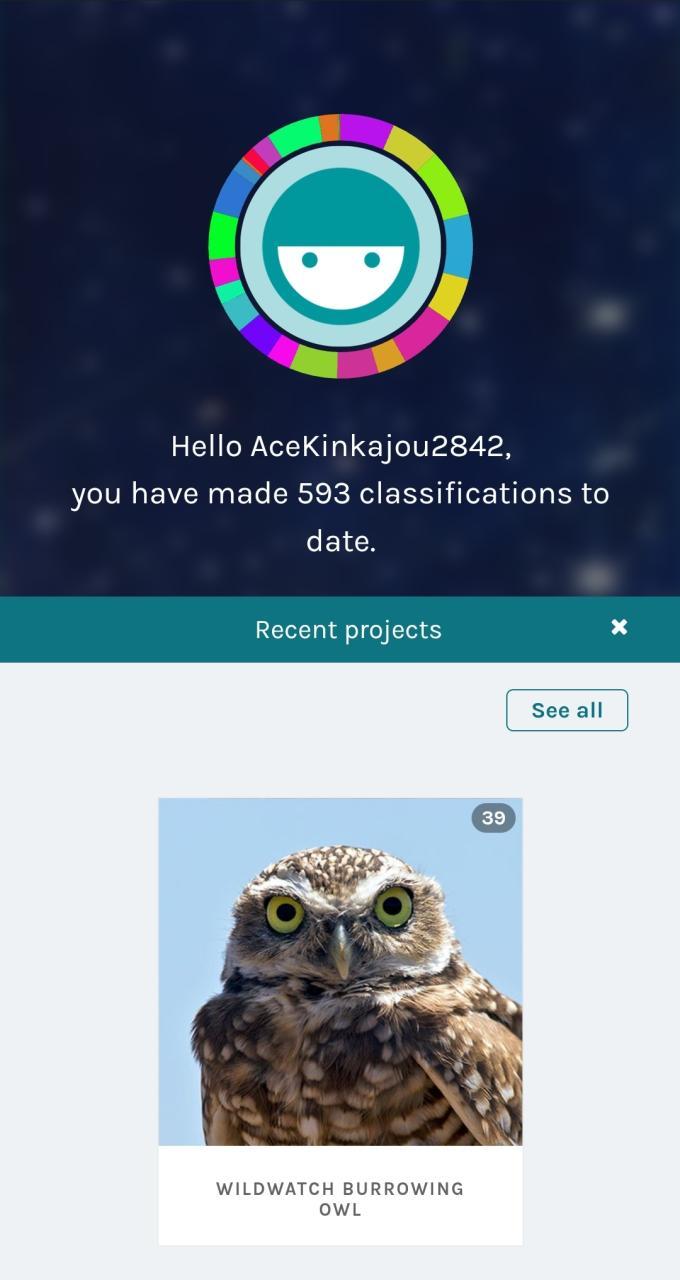Select the sky-blue segment on the ring's right
The image size is (680, 1280).
pos(458,245)
